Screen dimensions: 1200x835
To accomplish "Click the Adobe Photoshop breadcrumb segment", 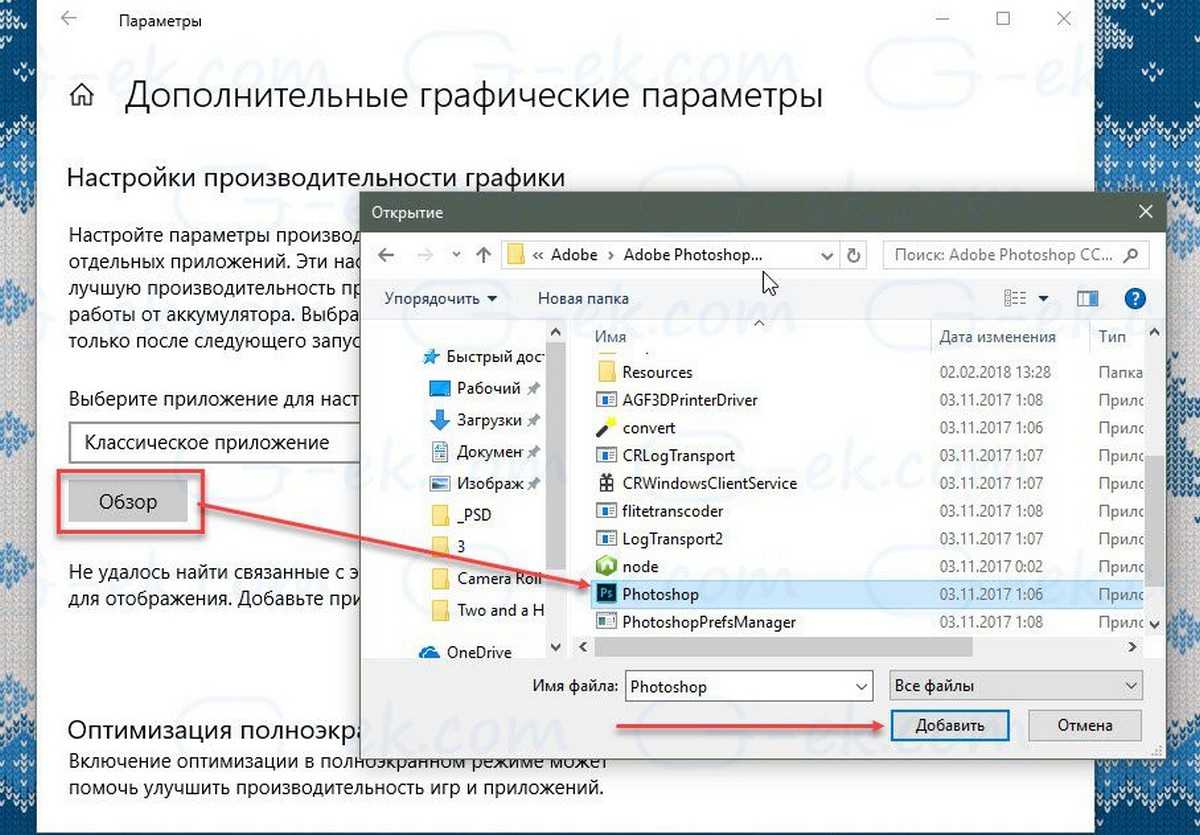I will (x=692, y=255).
